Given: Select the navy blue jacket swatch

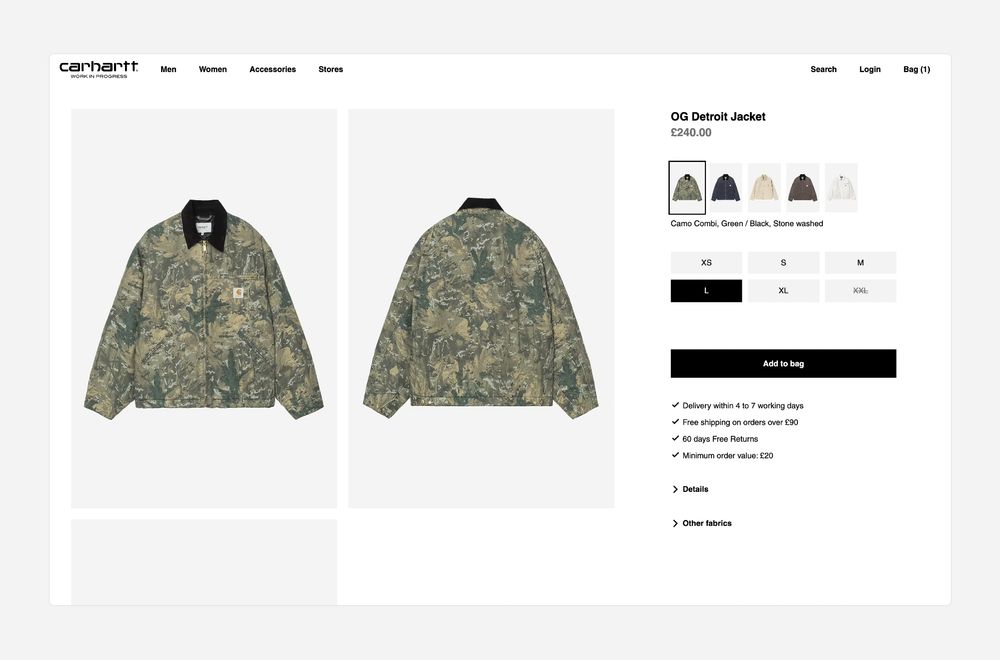Looking at the screenshot, I should click(726, 187).
